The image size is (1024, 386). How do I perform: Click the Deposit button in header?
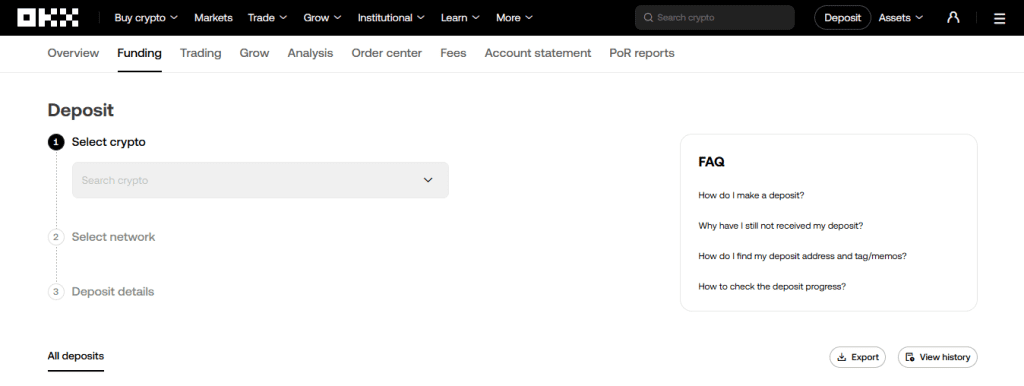[x=842, y=18]
